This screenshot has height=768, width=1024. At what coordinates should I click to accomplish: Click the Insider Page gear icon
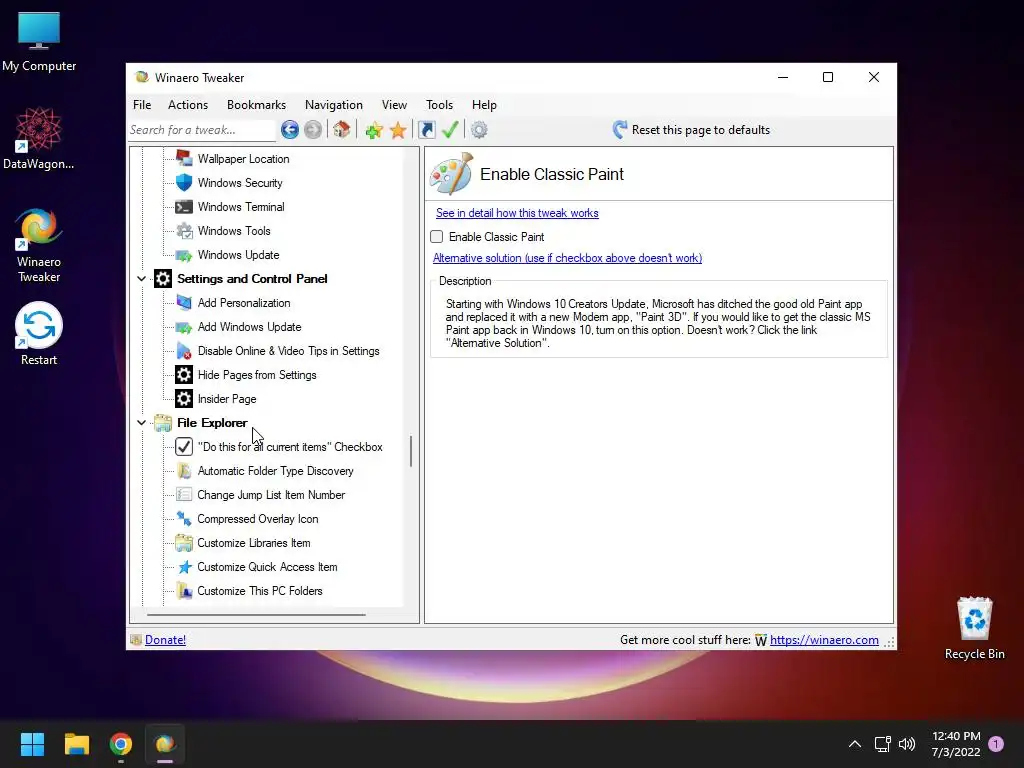[184, 399]
